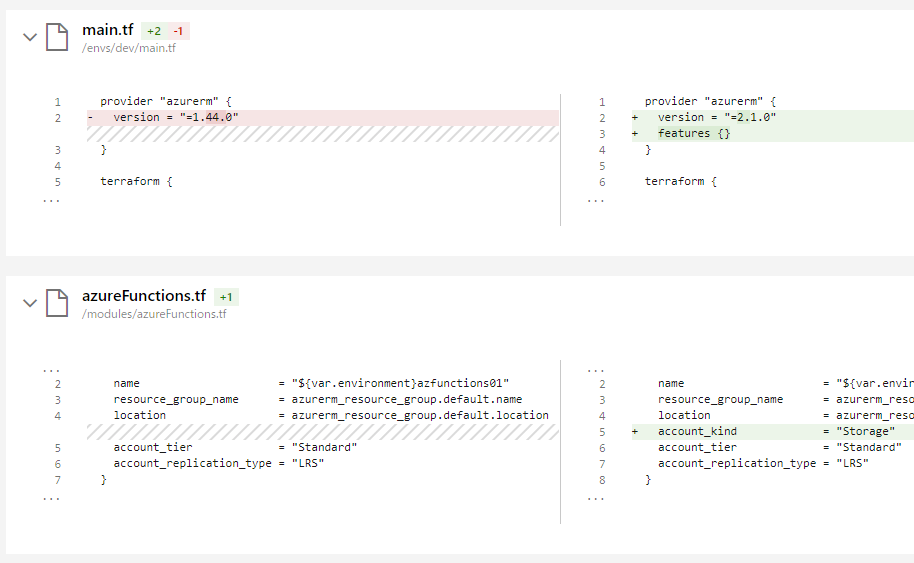Open the azureFunctions.tf file name
This screenshot has height=563, width=914.
tap(144, 296)
